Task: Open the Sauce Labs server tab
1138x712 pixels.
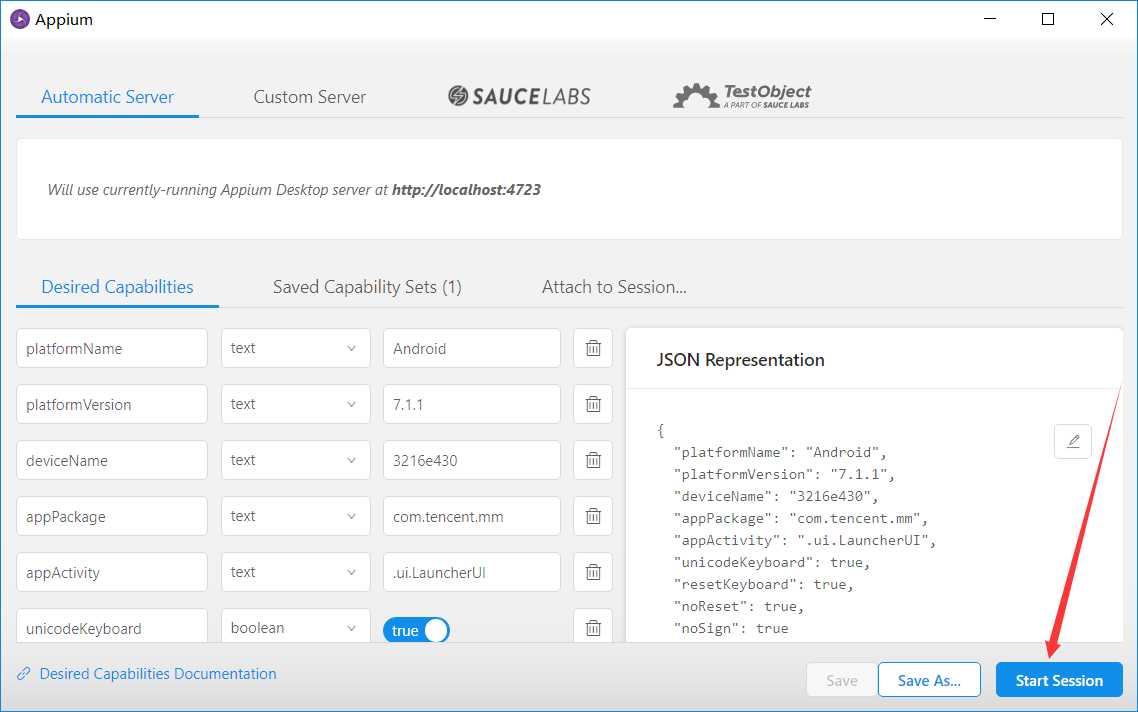Action: (519, 96)
